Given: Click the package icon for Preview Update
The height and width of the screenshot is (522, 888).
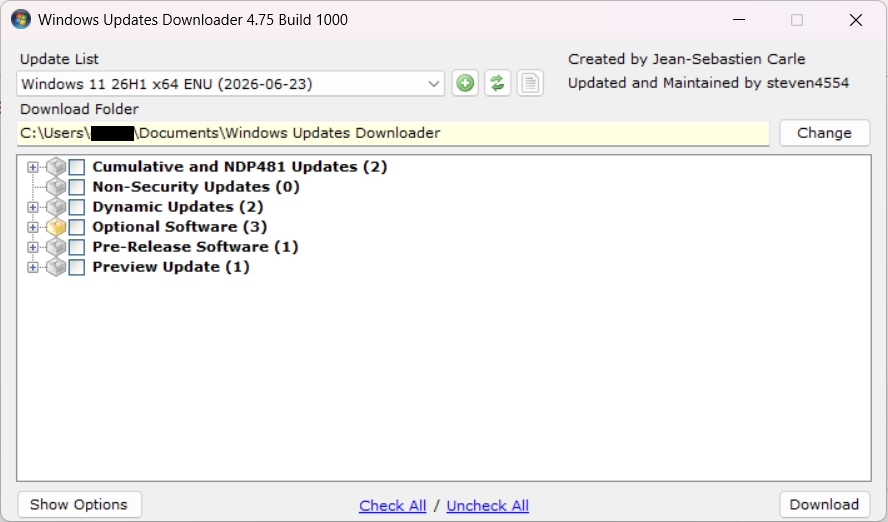Looking at the screenshot, I should (56, 267).
